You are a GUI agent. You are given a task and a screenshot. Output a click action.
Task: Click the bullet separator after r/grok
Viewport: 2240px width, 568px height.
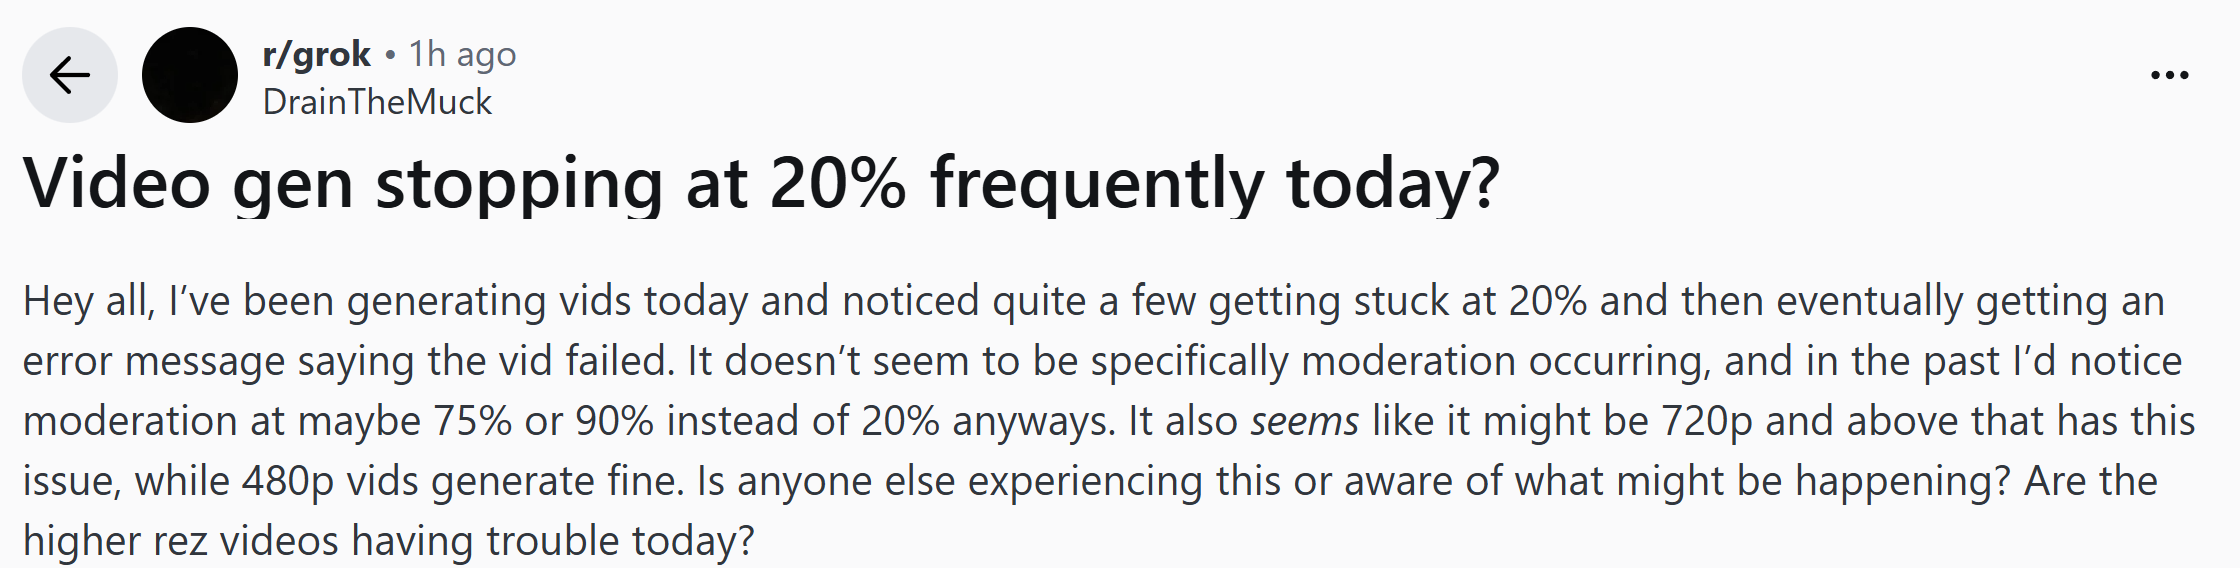(390, 54)
